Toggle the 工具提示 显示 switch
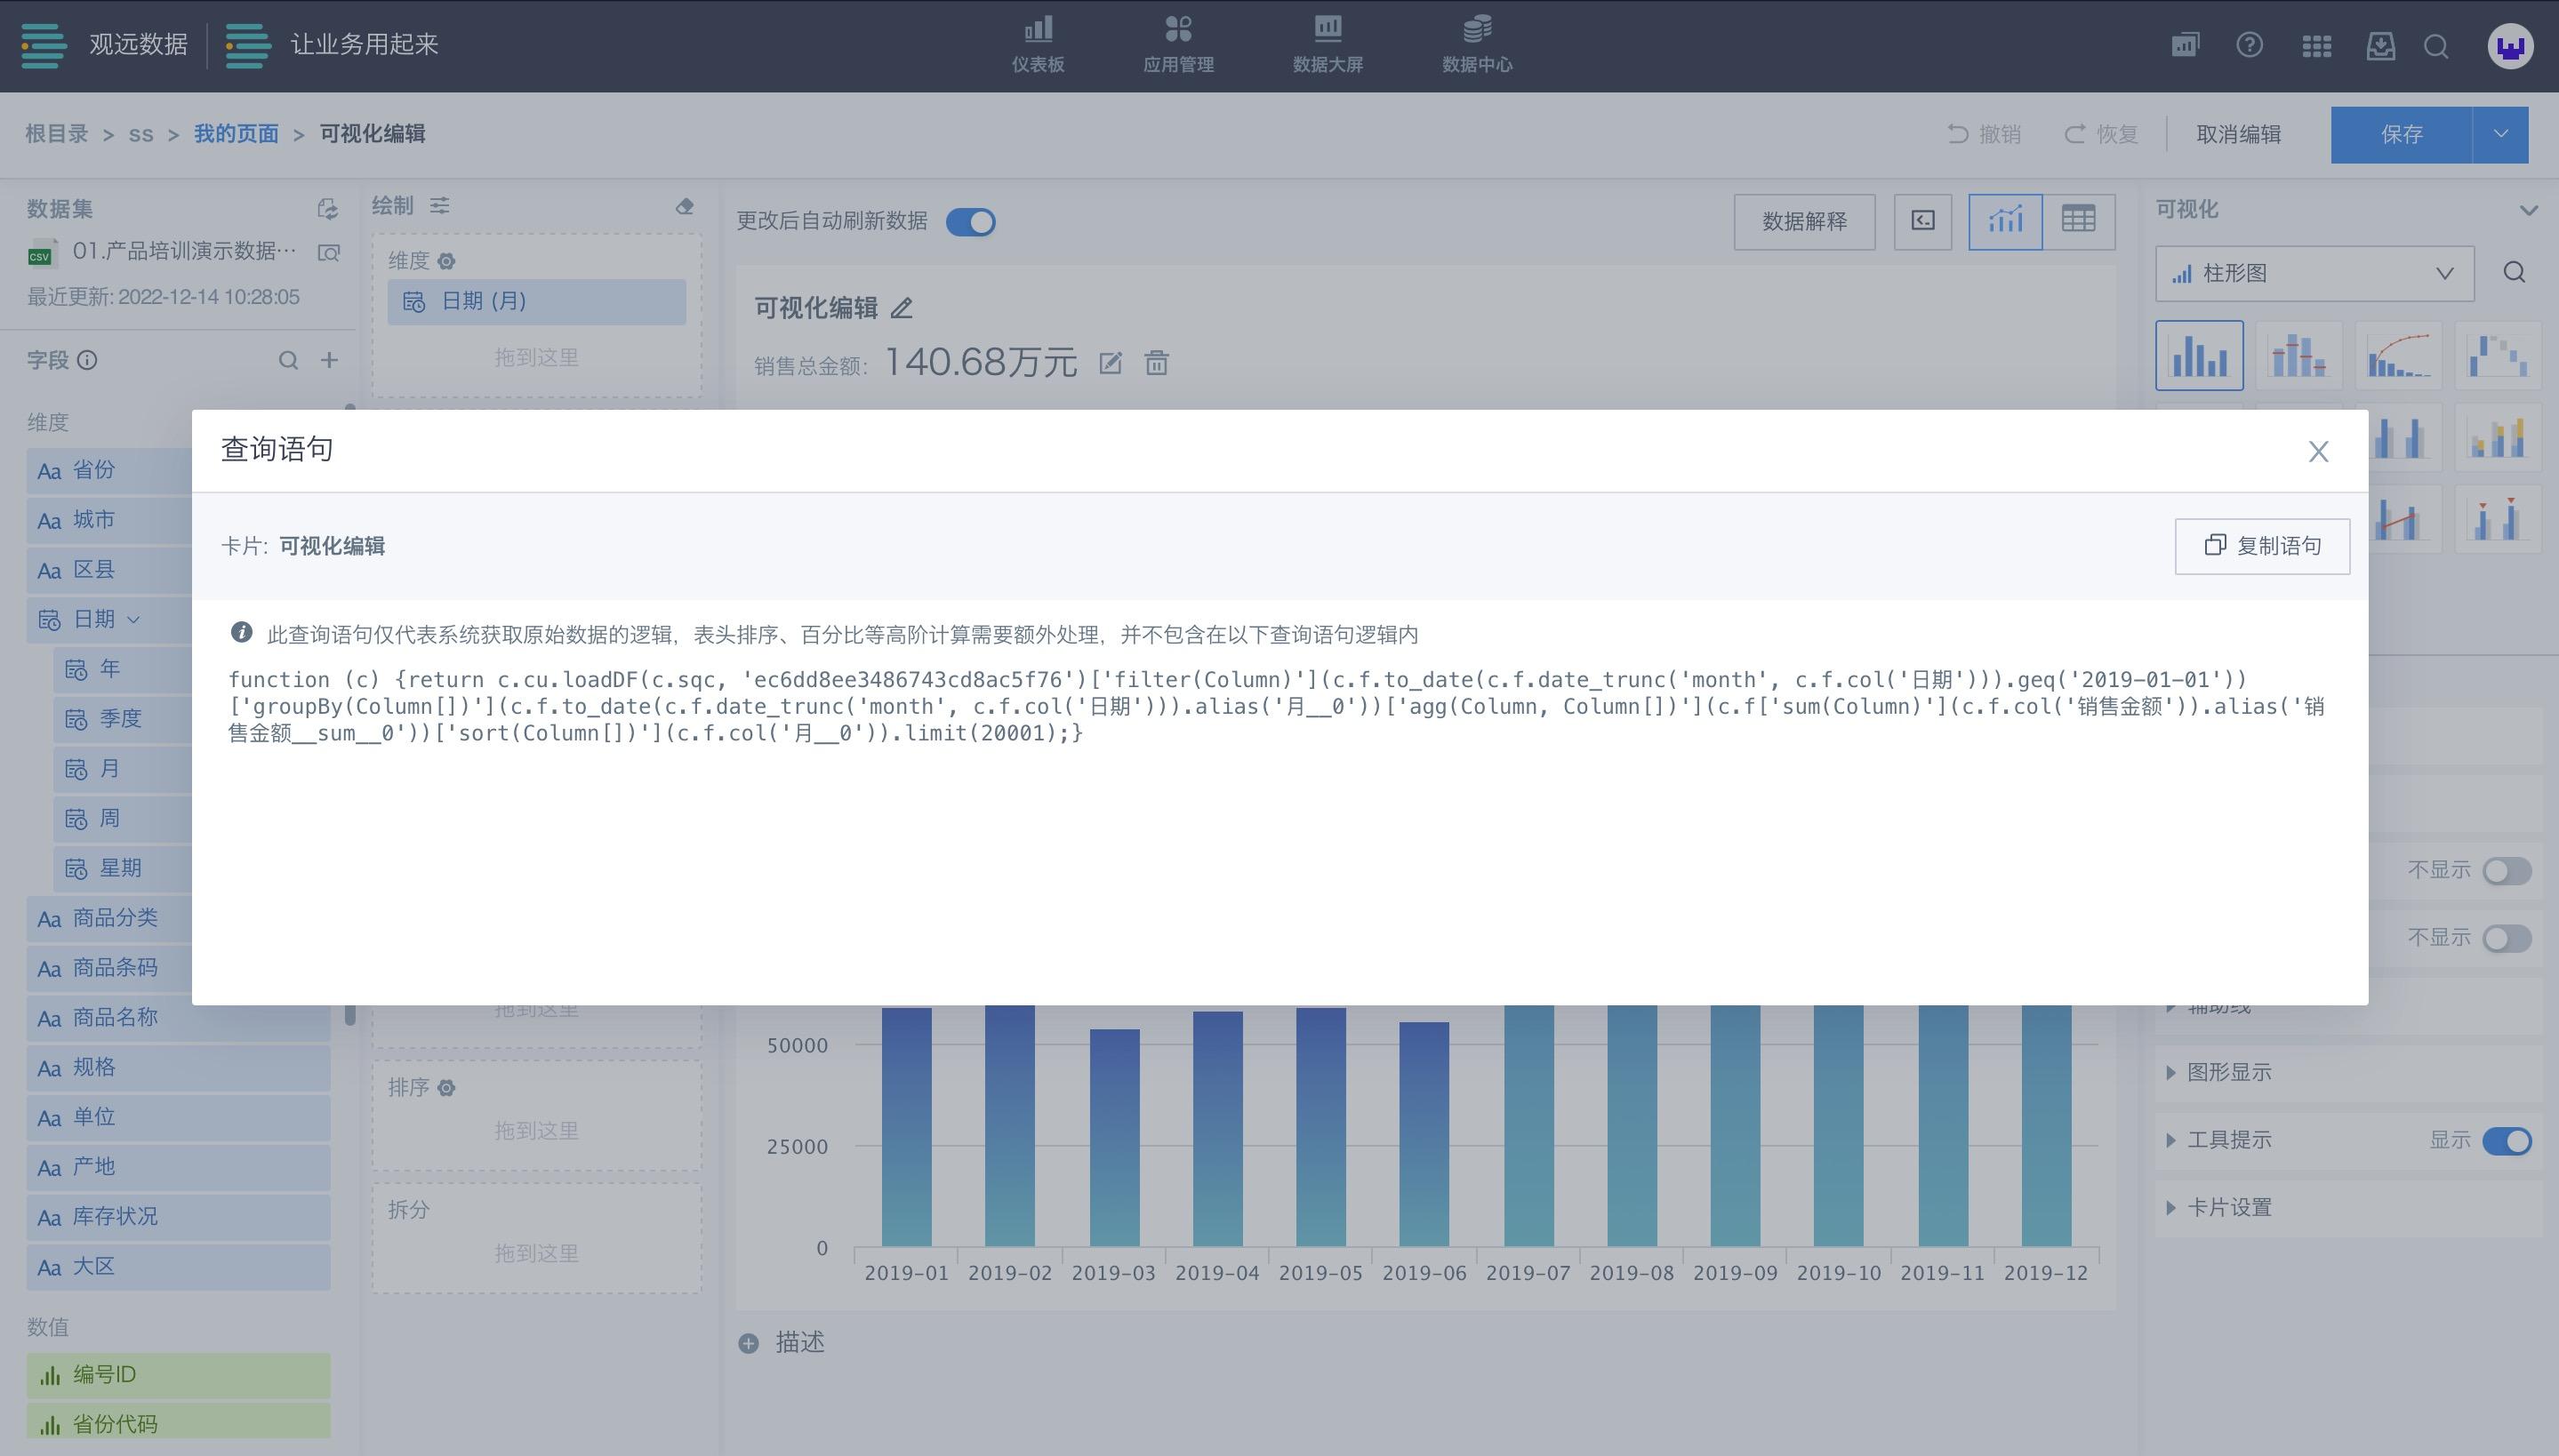Viewport: 2559px width, 1456px height. pos(2506,1141)
